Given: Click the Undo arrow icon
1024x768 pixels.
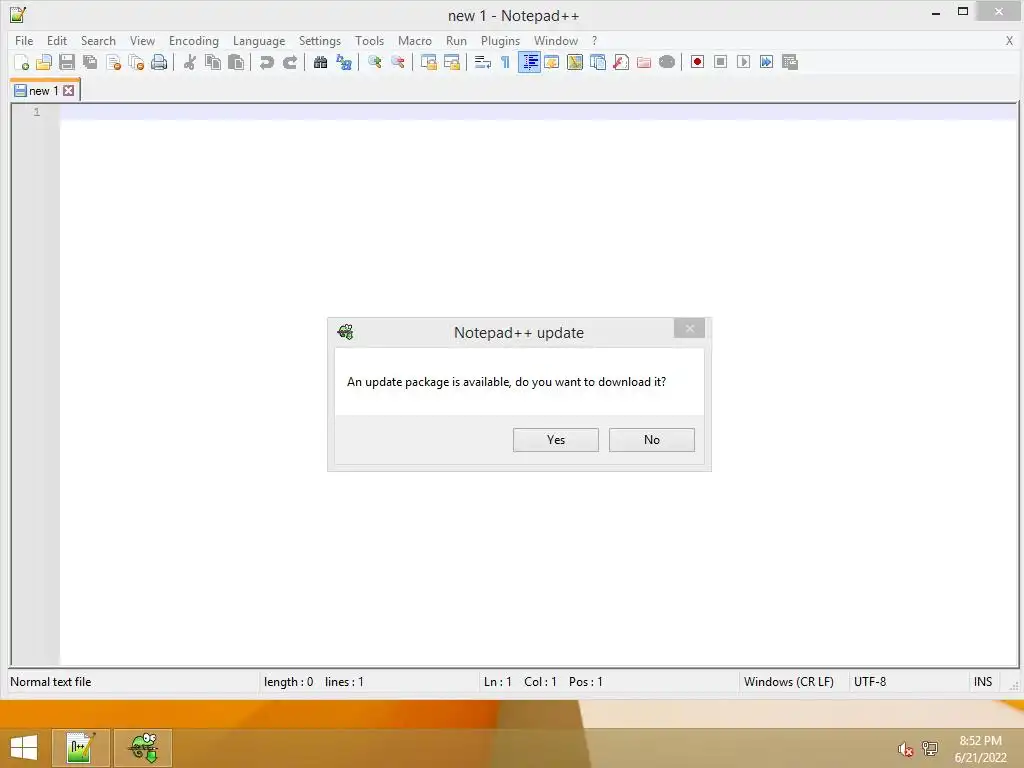Looking at the screenshot, I should 266,62.
